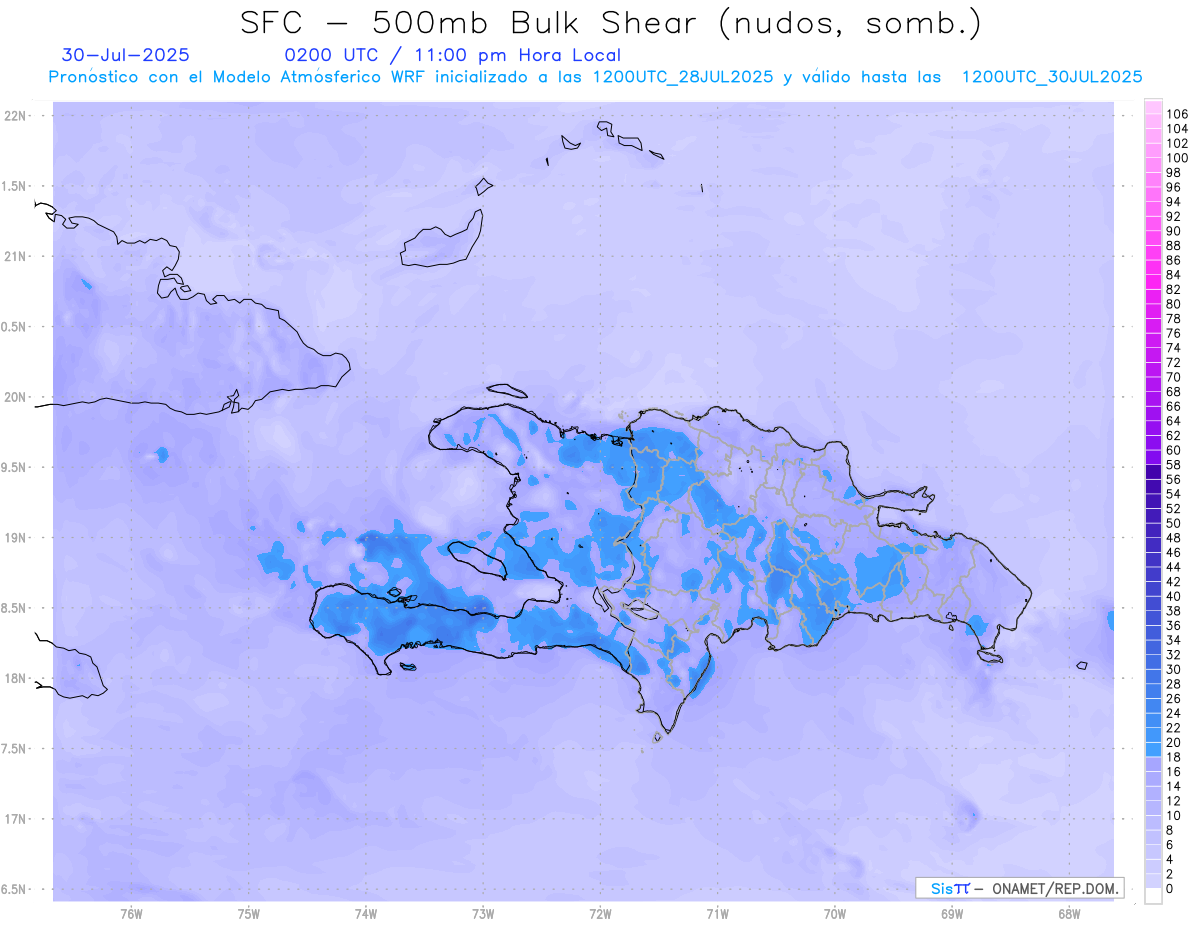1200x927 pixels.
Task: Click the '100' value on the color bar
Action: [1177, 158]
